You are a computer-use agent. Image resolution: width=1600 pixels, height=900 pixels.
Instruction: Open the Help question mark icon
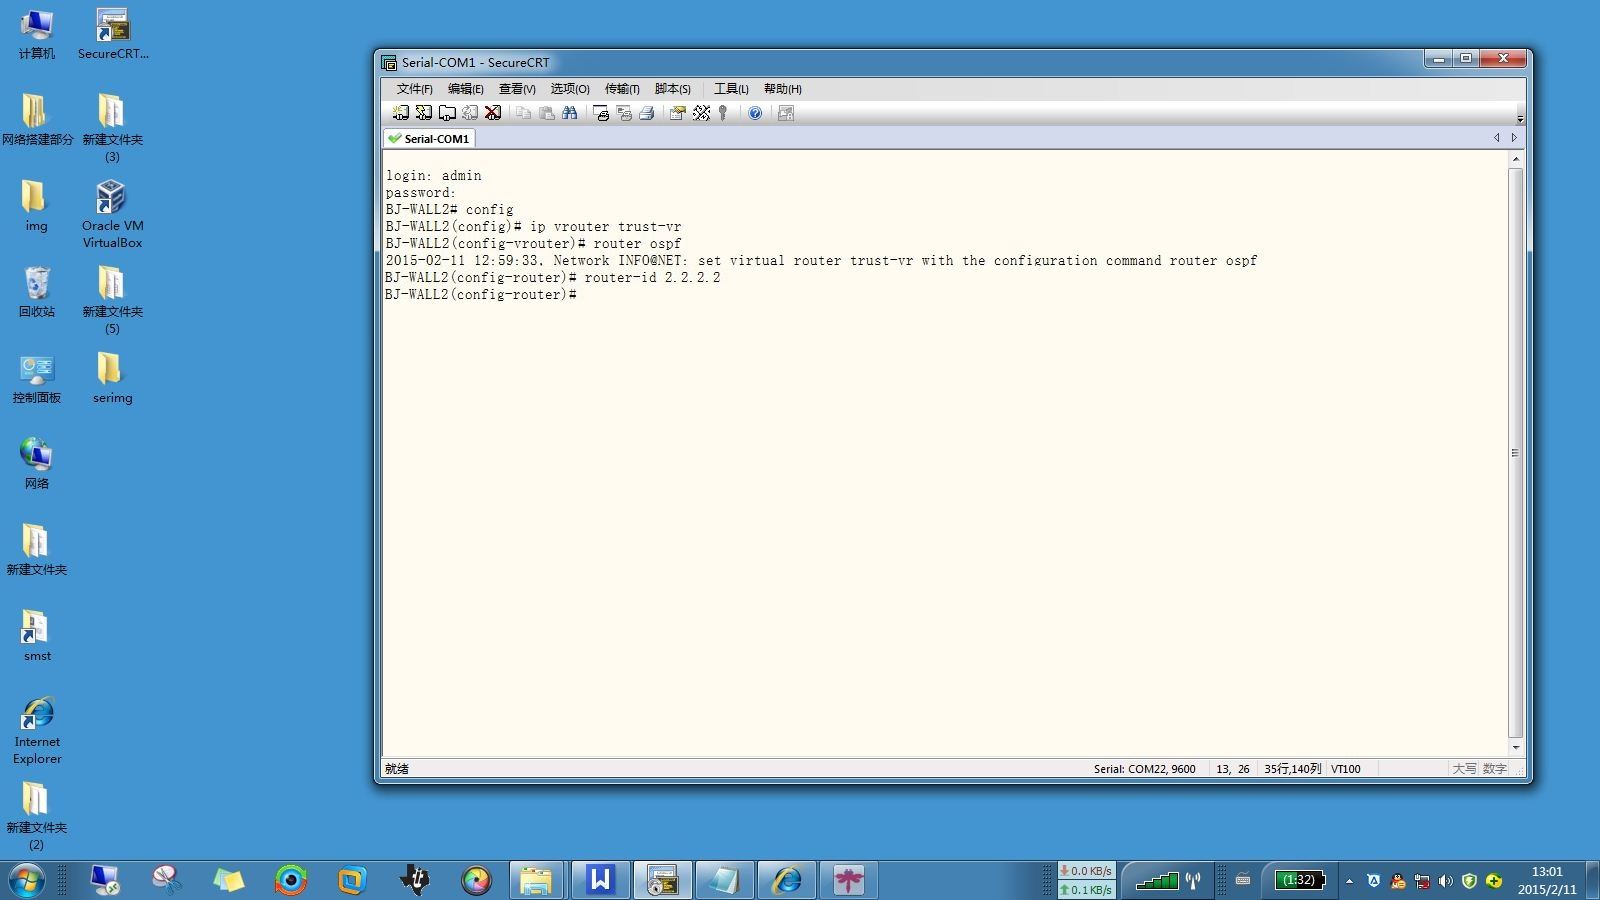pyautogui.click(x=755, y=113)
